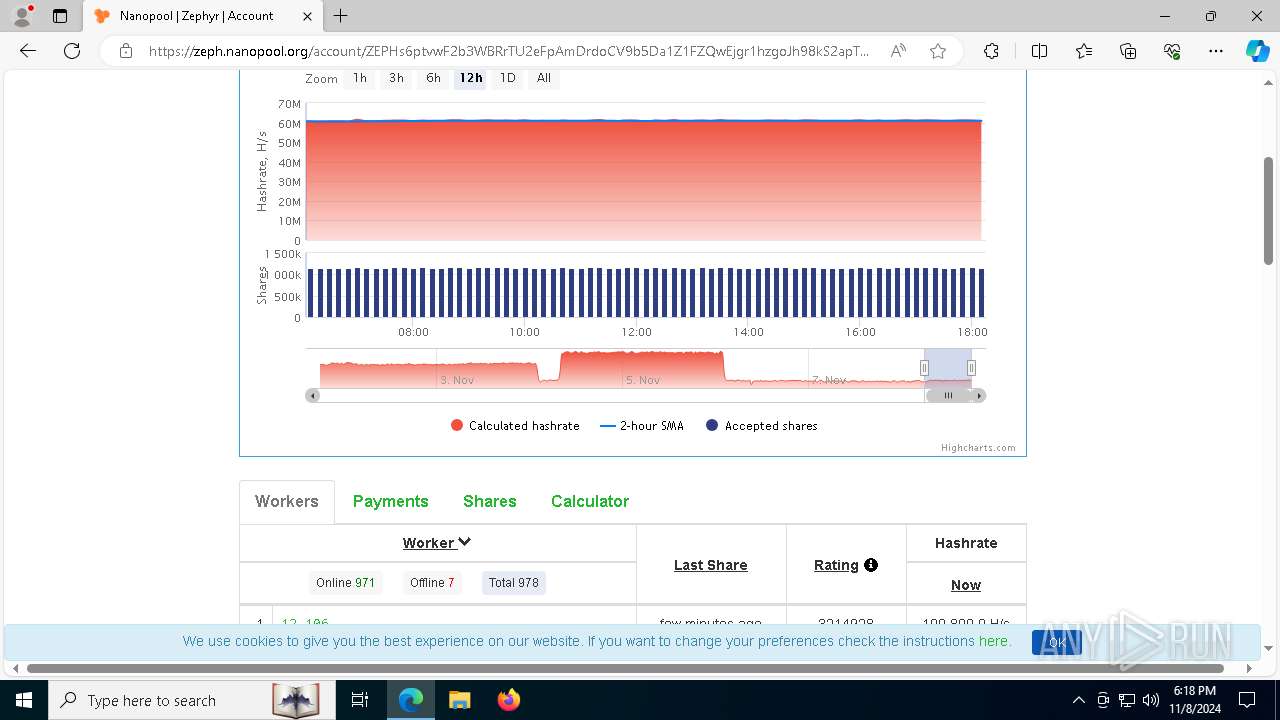This screenshot has height=720, width=1280.
Task: Toggle the Accepted shares legend series
Action: pos(762,426)
